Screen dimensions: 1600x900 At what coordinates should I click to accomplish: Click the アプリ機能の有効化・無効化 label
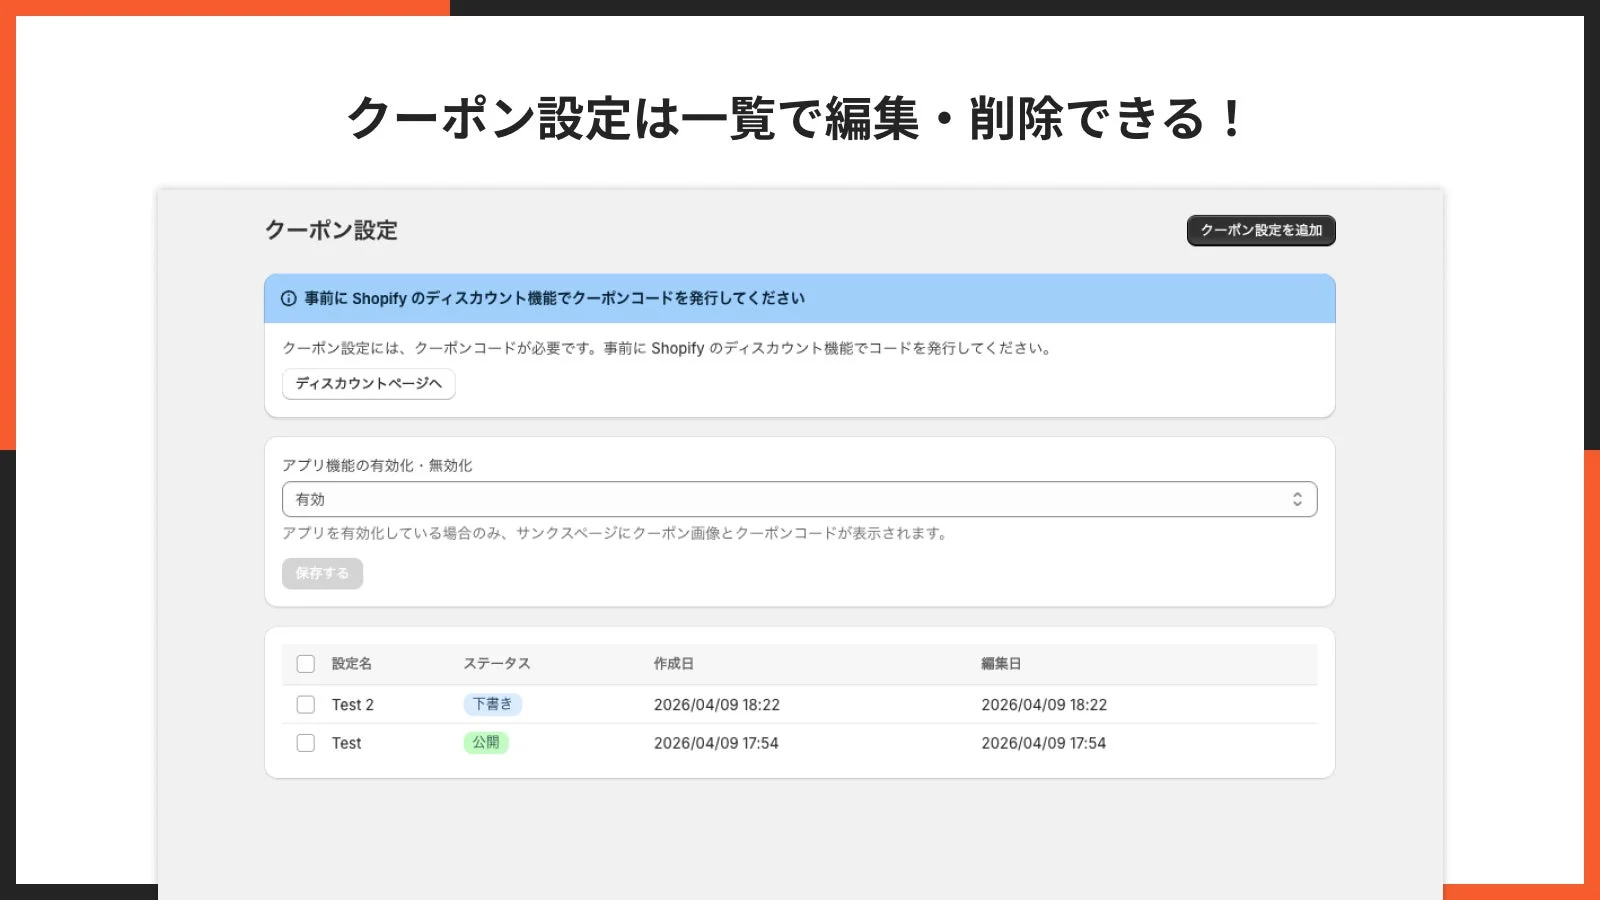tap(377, 465)
